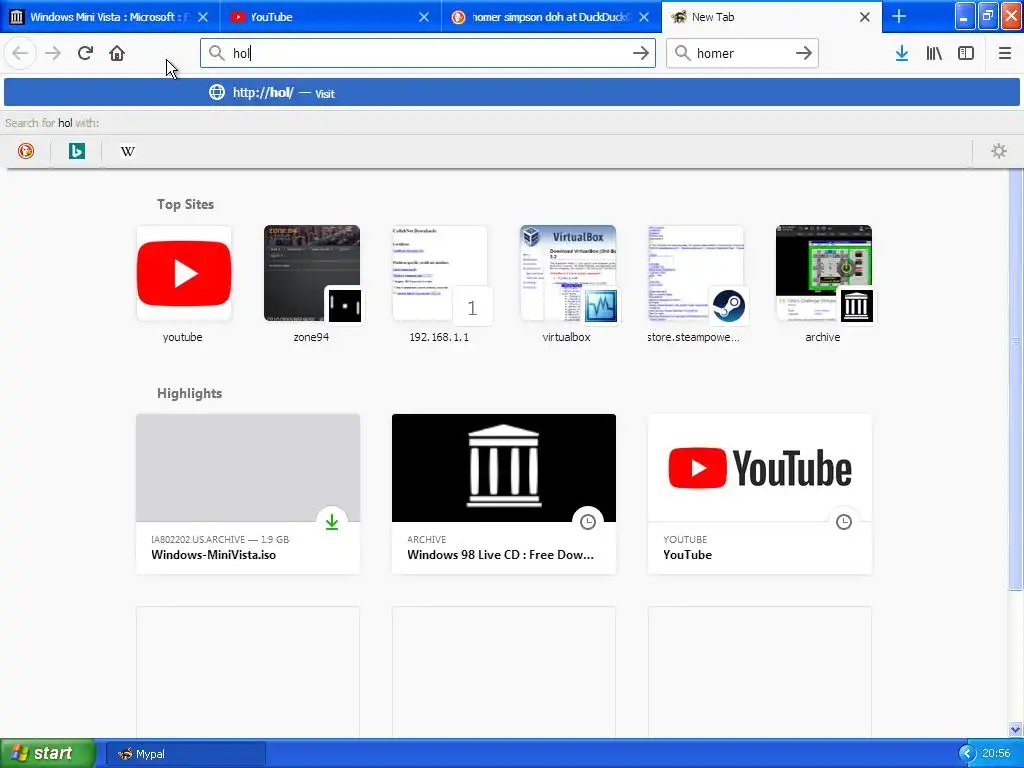
Task: Open search settings gear icon
Action: pyautogui.click(x=999, y=152)
